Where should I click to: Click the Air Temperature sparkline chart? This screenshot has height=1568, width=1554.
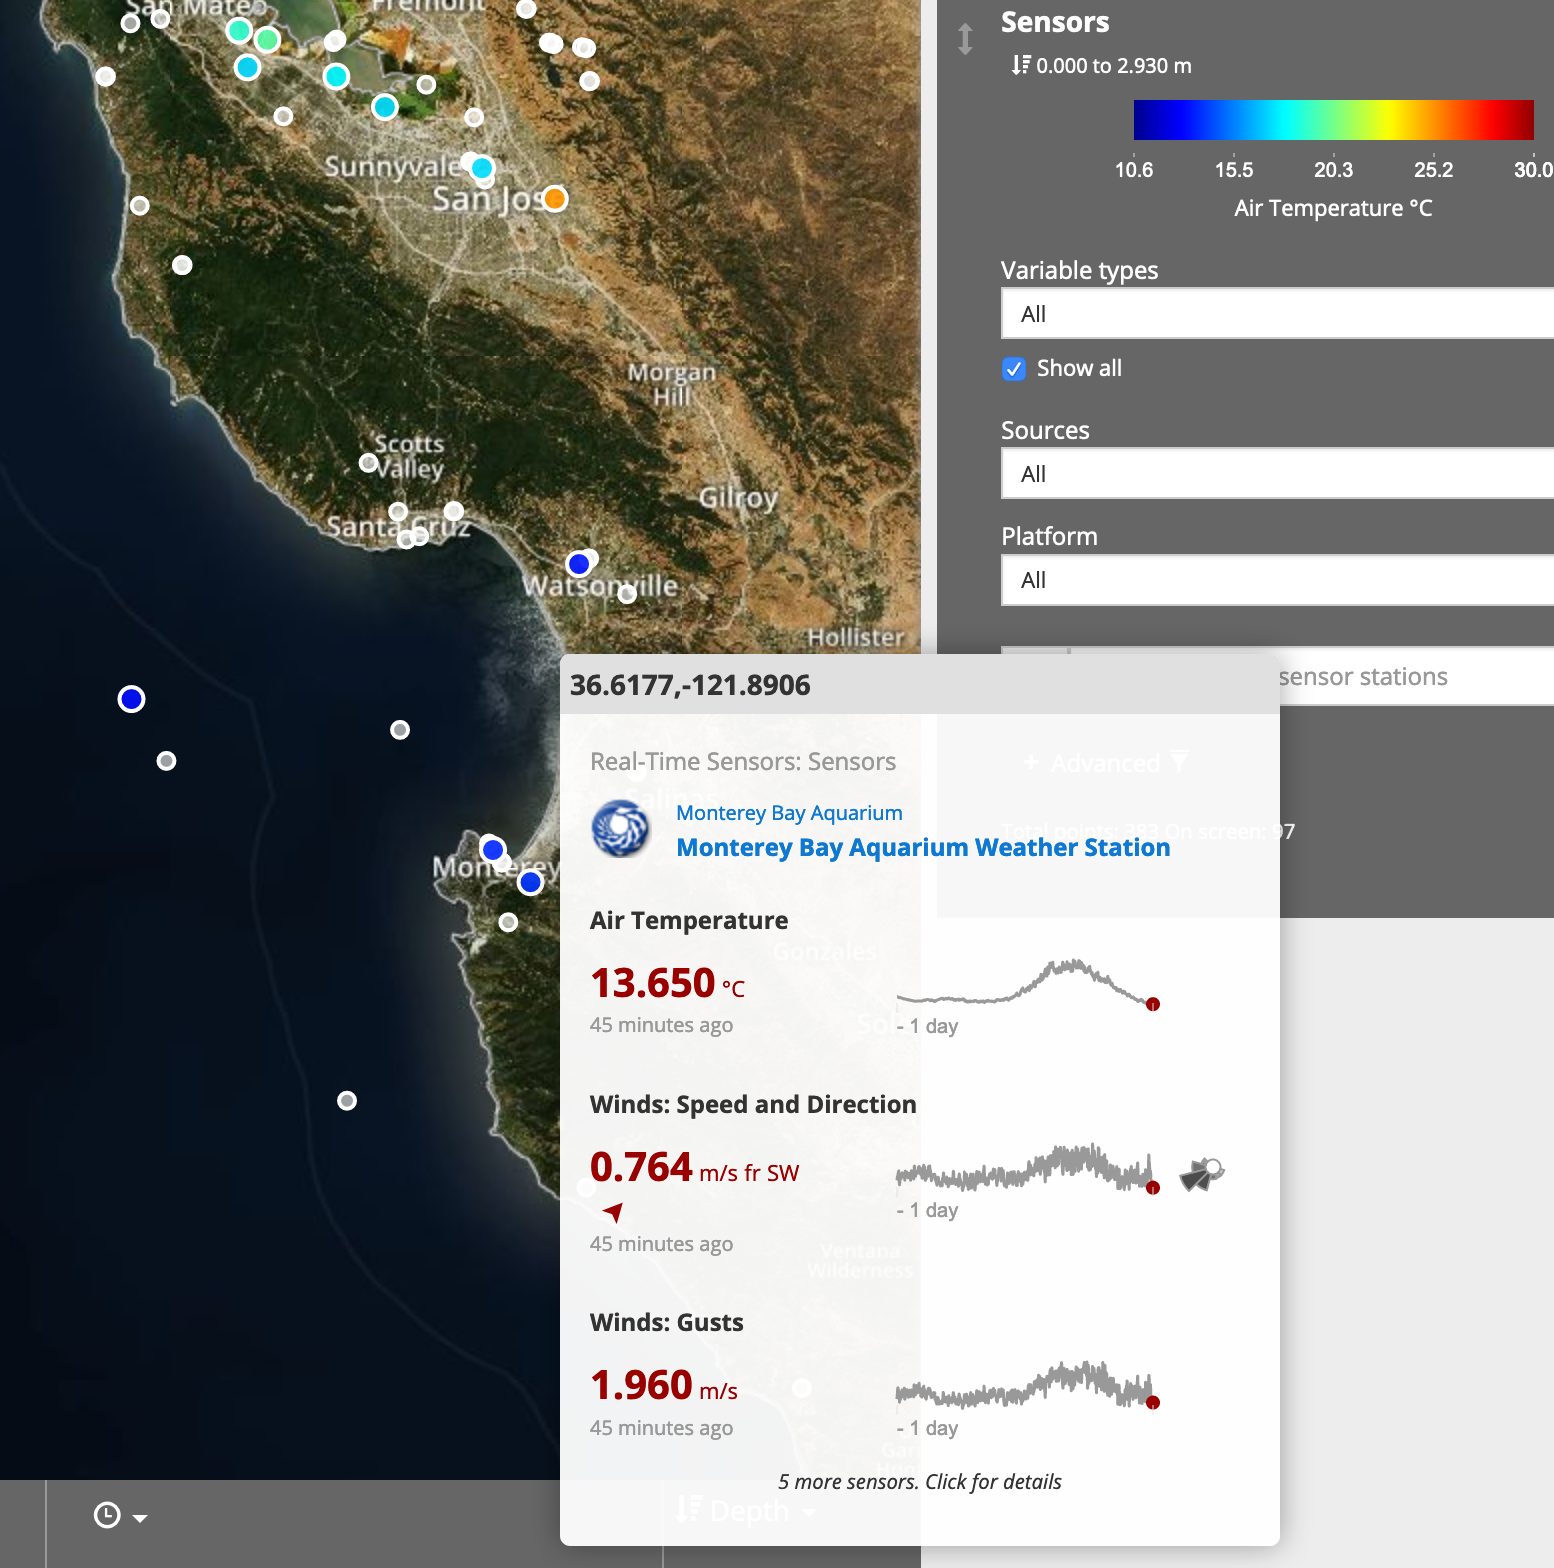click(1028, 984)
